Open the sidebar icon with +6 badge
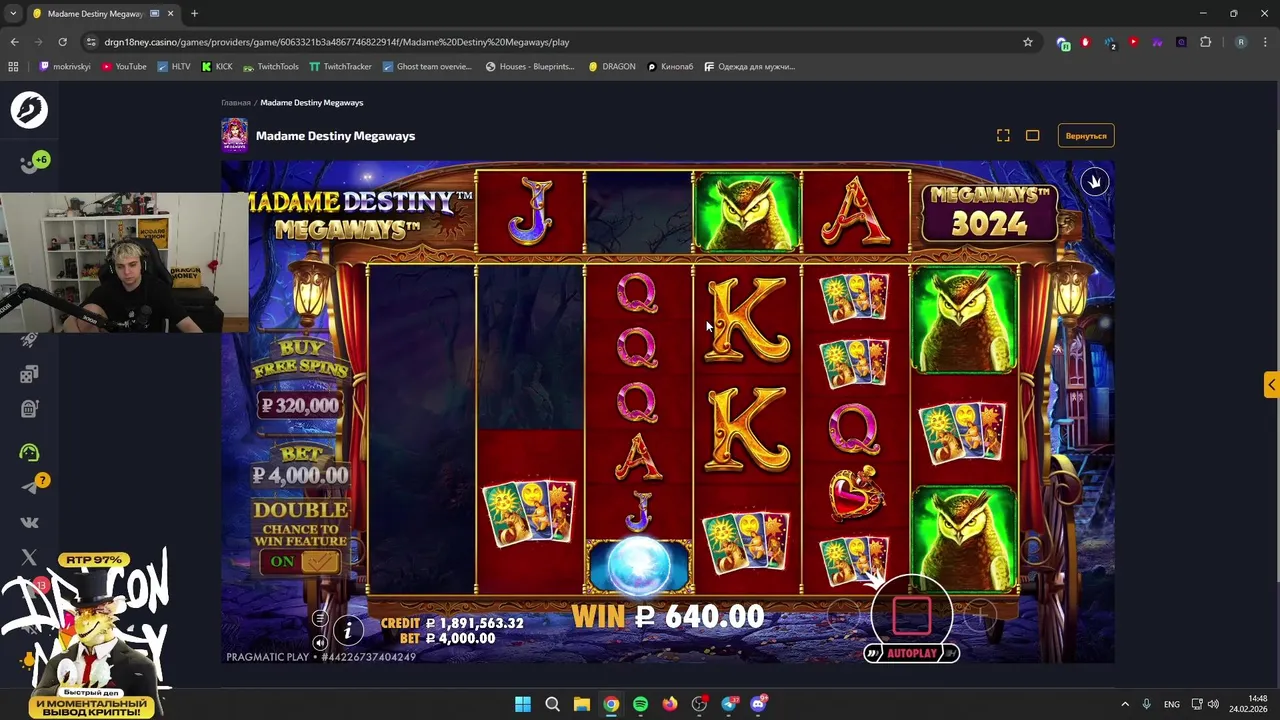This screenshot has height=720, width=1280. (x=33, y=163)
